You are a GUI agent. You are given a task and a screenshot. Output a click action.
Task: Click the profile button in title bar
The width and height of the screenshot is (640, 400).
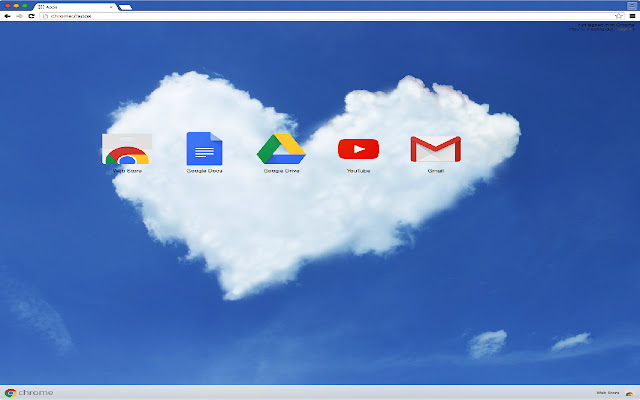coord(632,6)
